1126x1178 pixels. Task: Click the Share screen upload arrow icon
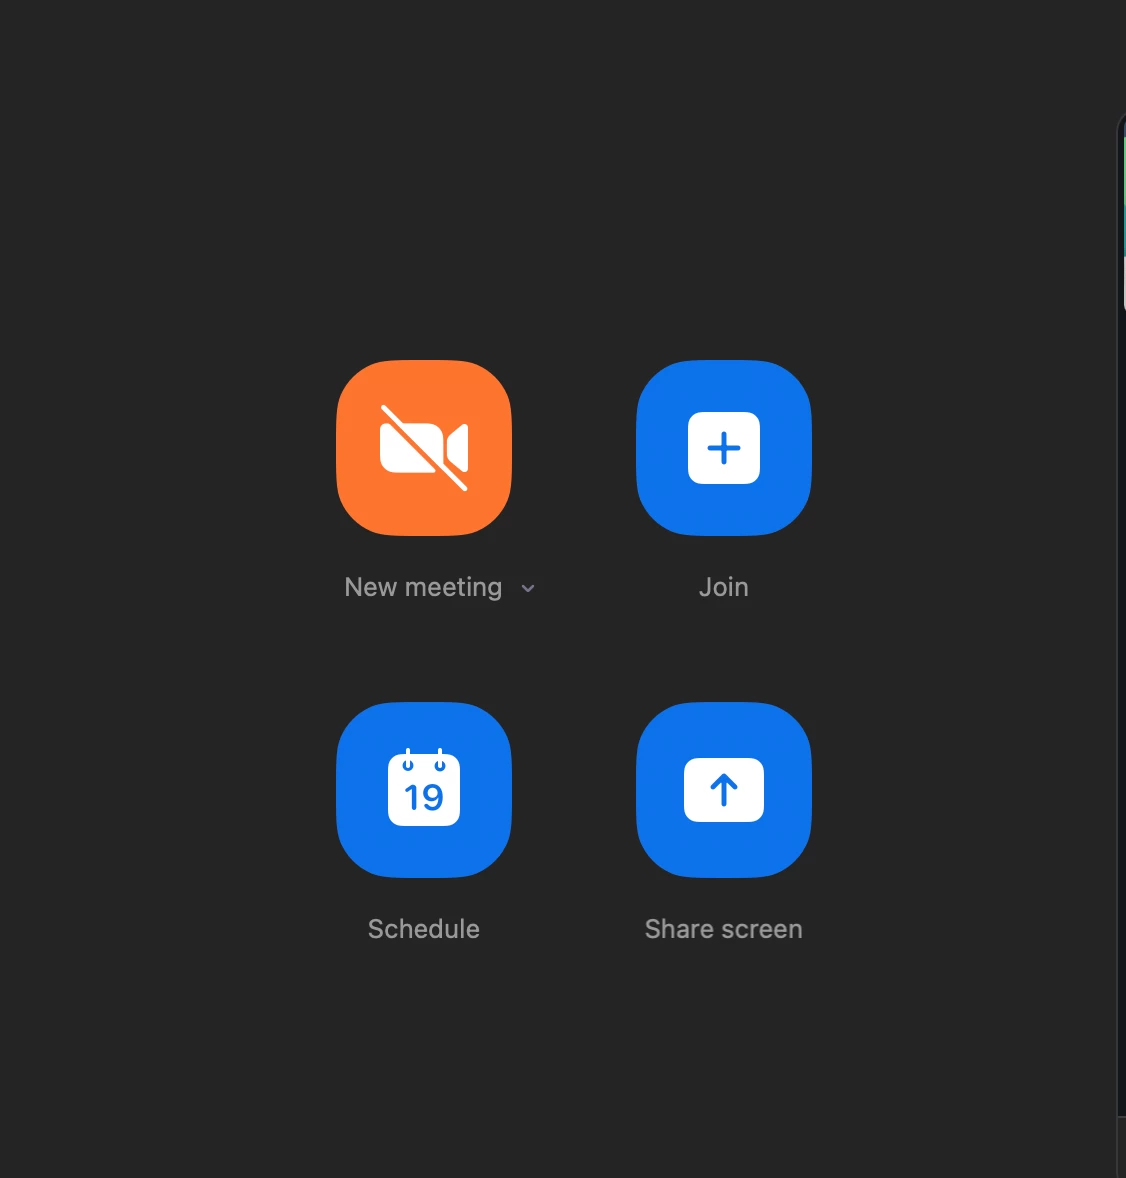point(723,790)
